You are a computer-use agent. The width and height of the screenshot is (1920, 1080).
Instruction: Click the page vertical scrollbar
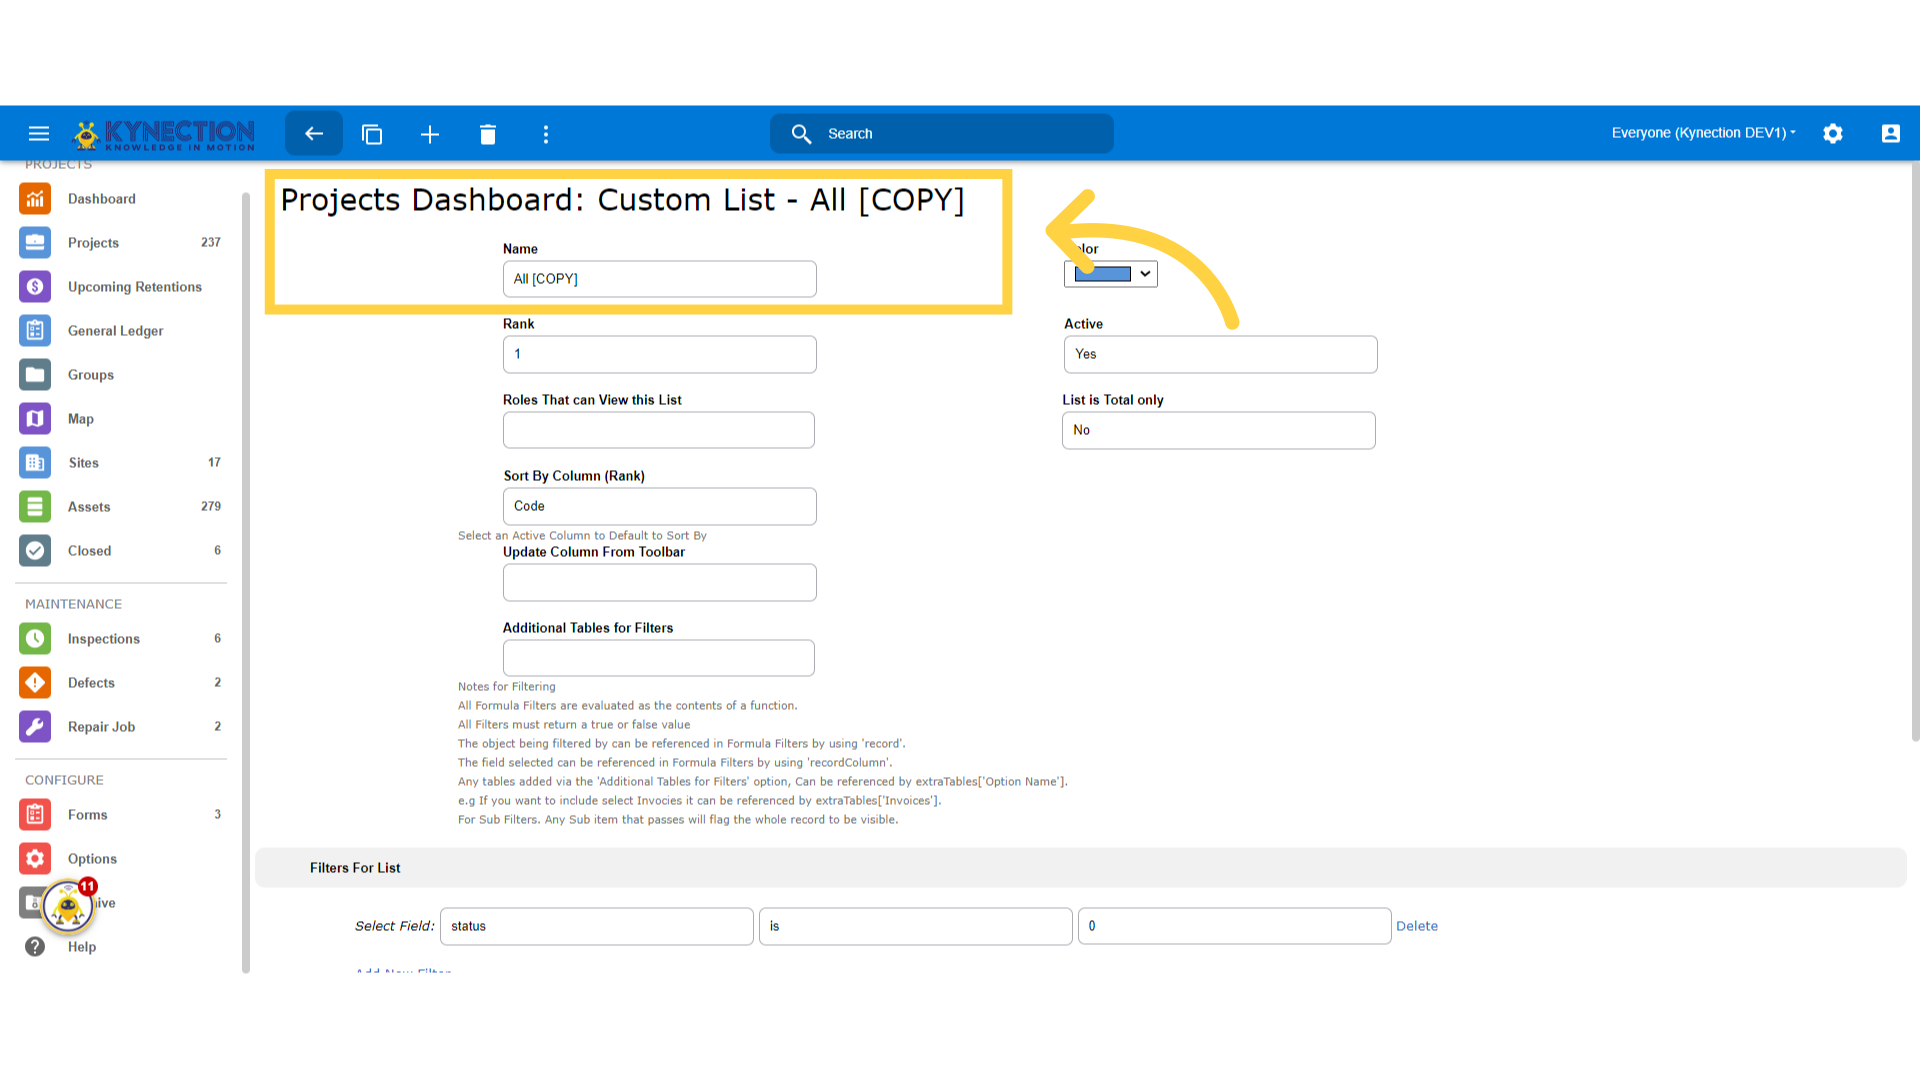(x=1915, y=450)
